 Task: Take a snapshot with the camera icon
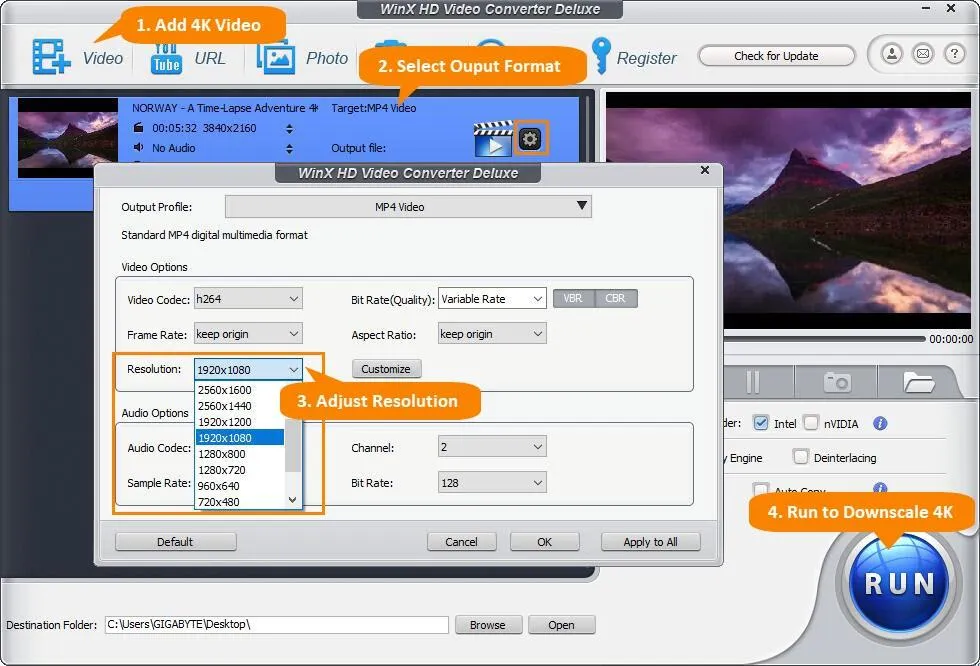(837, 382)
